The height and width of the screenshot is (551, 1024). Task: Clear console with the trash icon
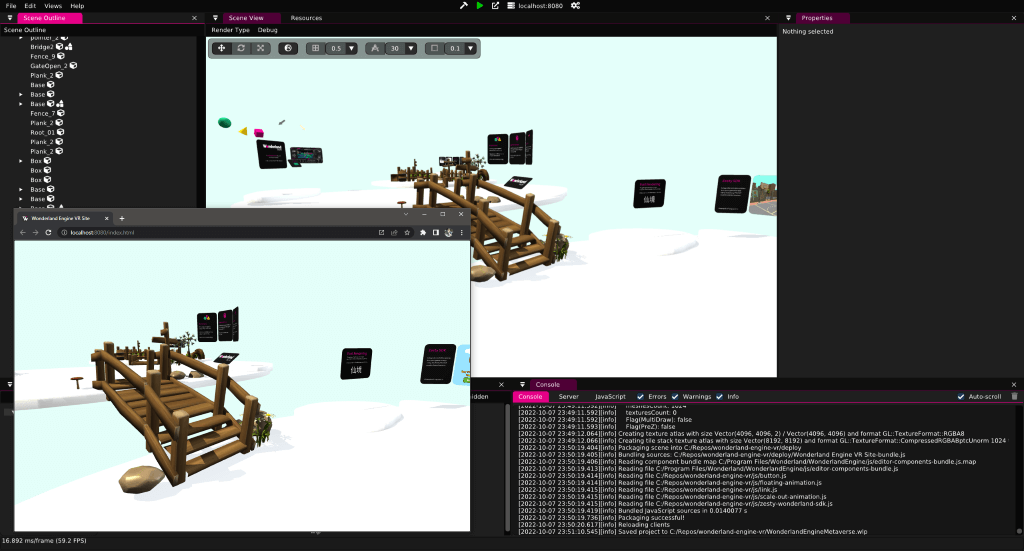click(1014, 397)
